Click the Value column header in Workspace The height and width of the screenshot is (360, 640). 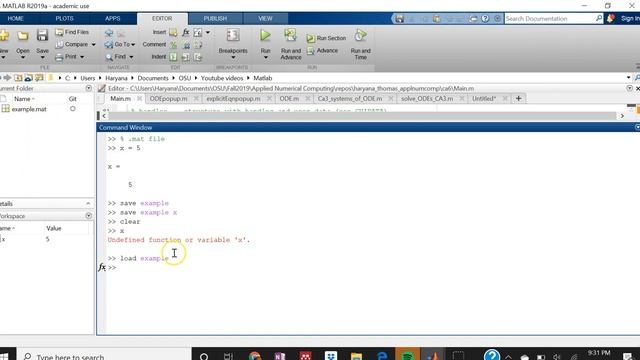click(x=54, y=228)
